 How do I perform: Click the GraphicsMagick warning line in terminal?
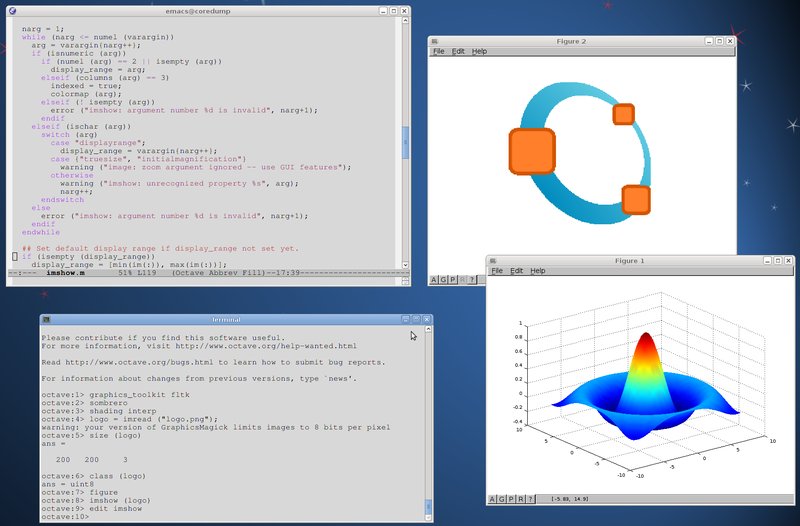click(x=216, y=428)
